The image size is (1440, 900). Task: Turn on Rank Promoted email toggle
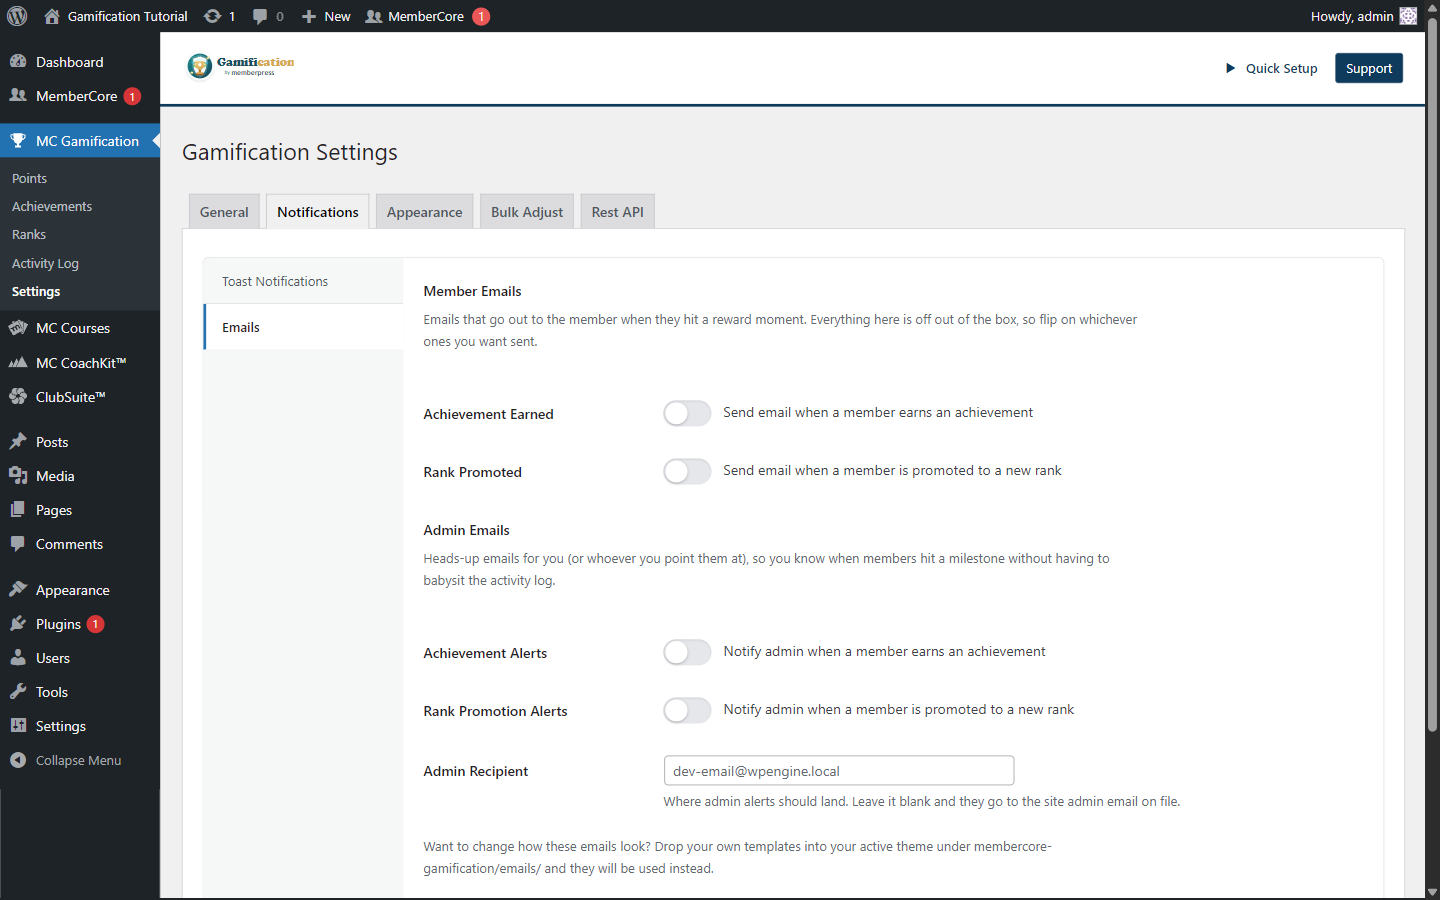pos(687,471)
